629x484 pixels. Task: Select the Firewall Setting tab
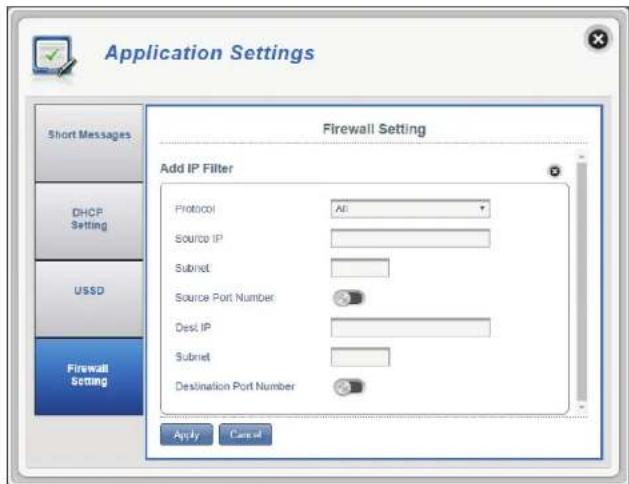coord(89,377)
